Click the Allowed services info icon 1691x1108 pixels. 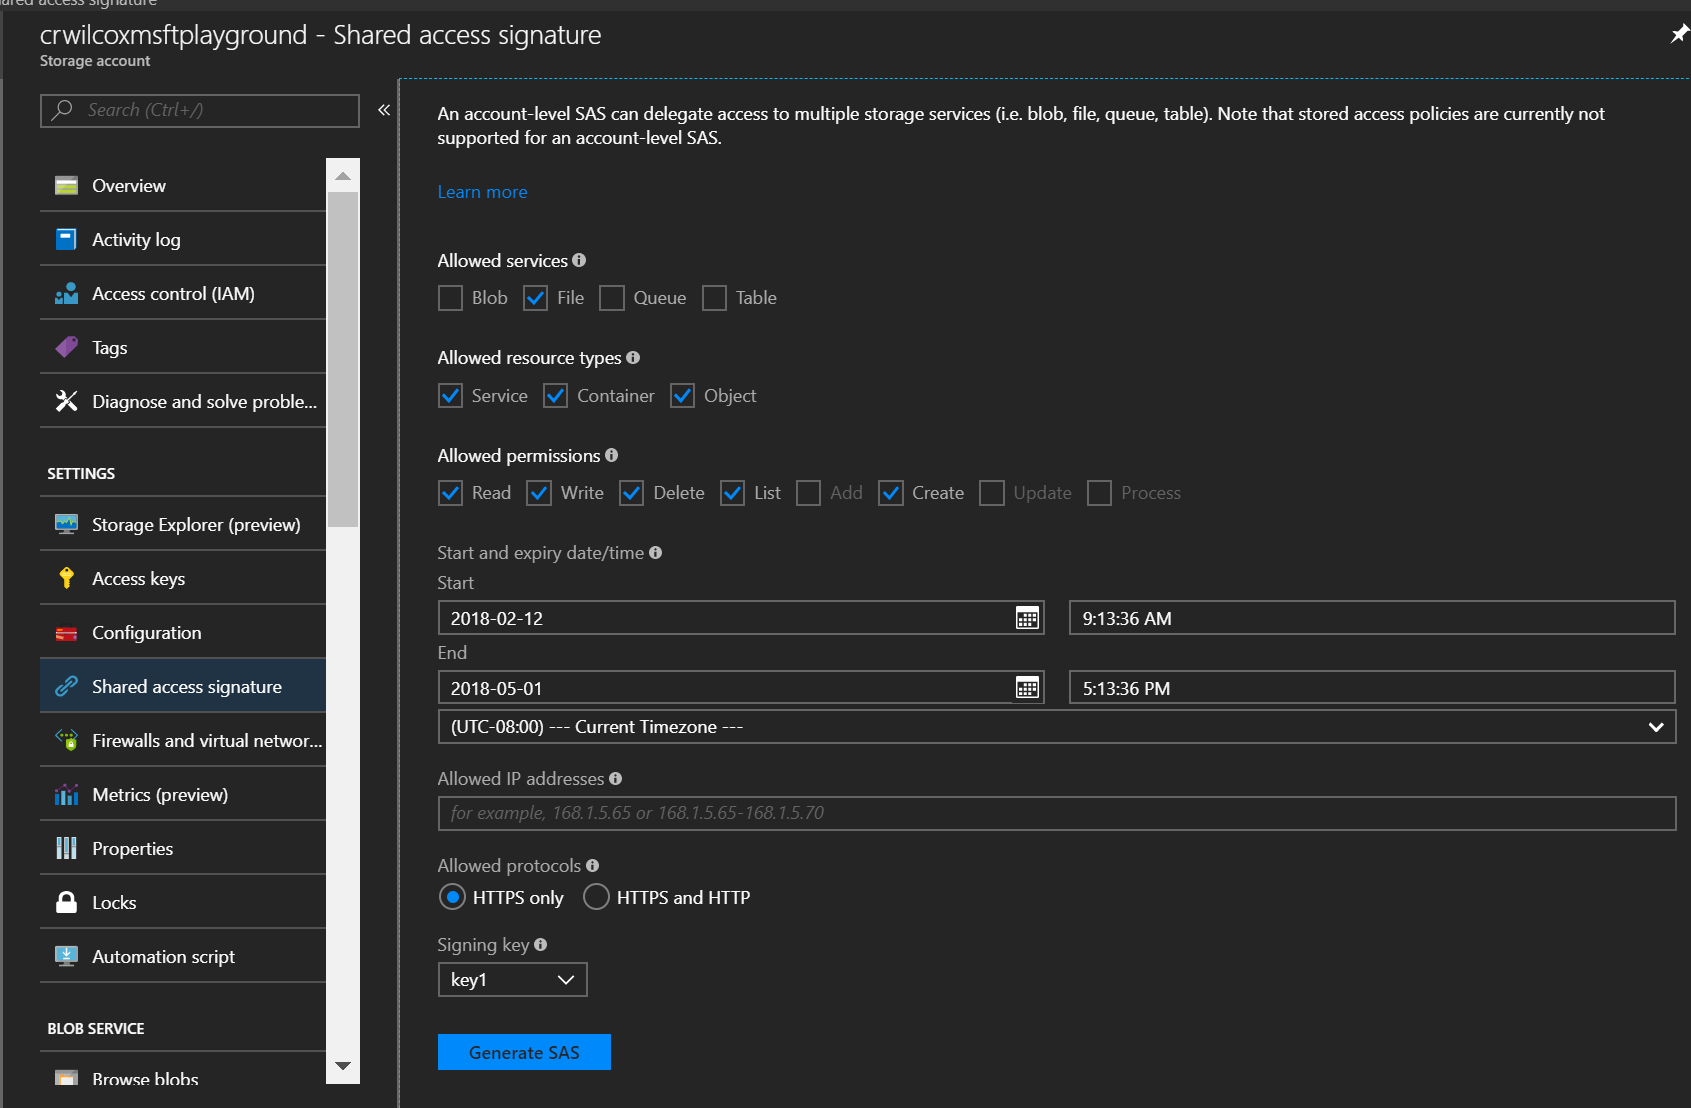click(579, 260)
